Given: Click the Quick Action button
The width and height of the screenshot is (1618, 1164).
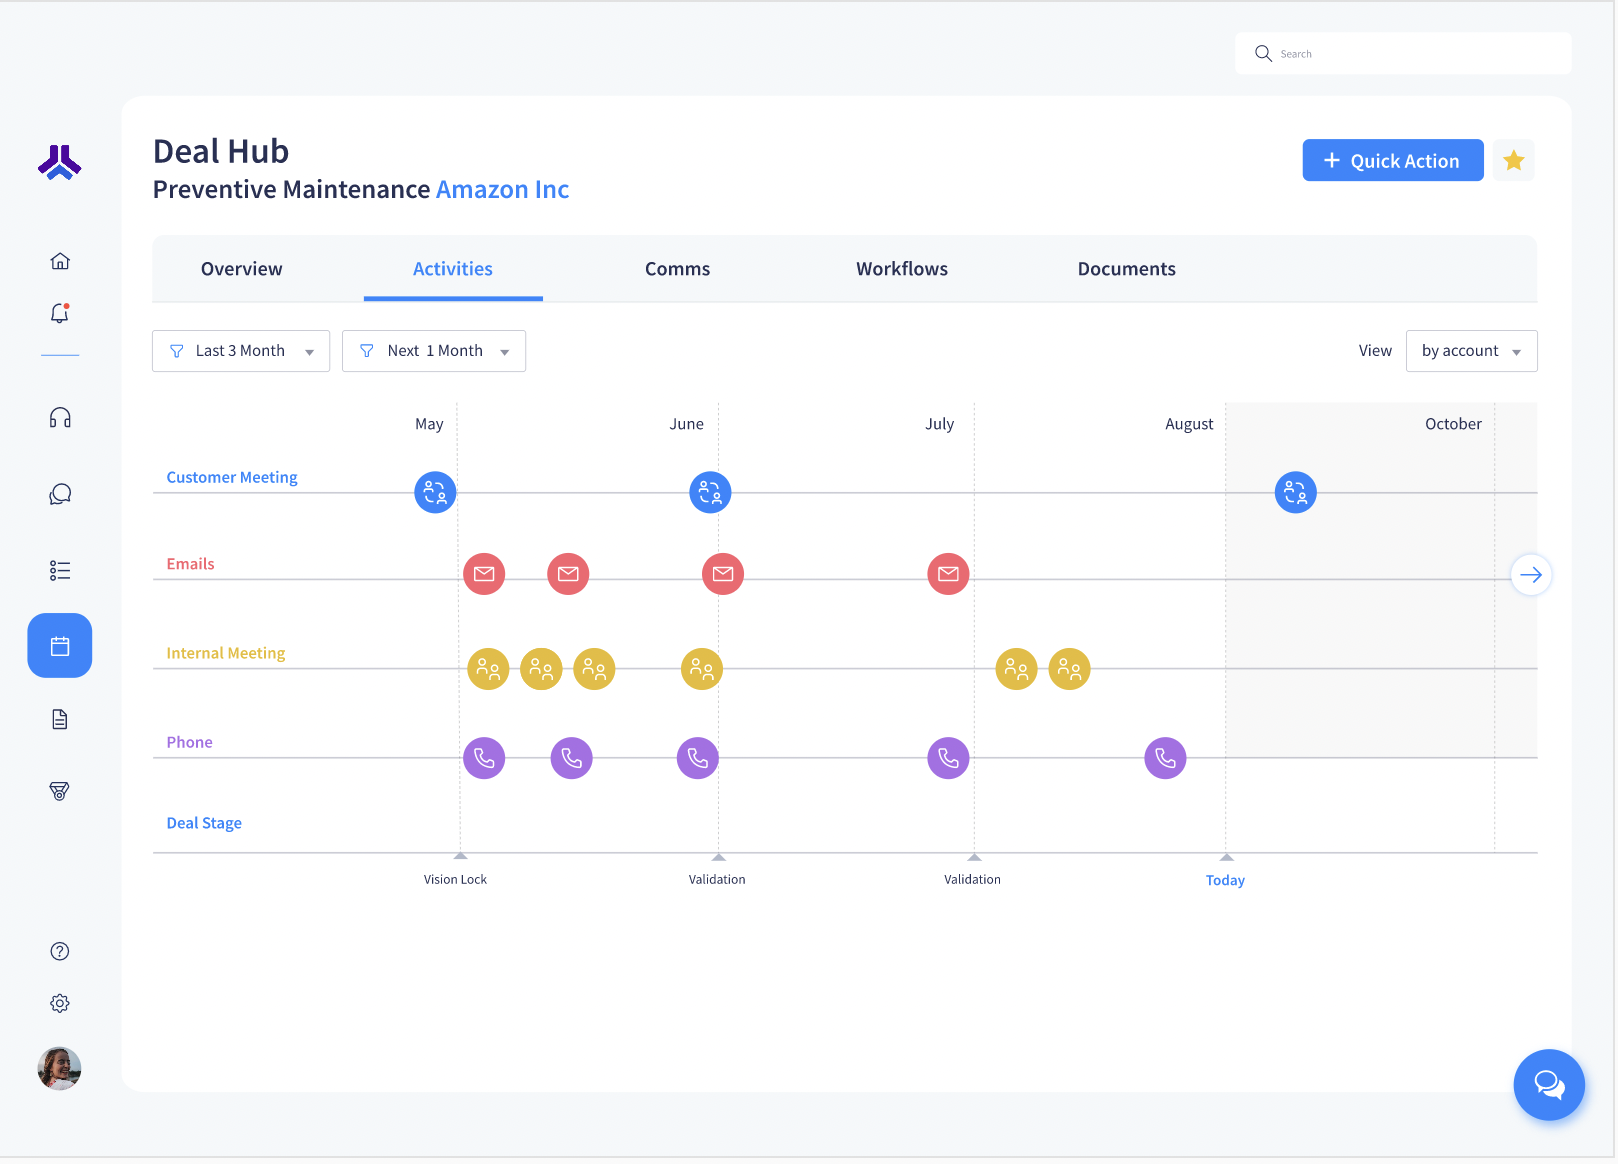Looking at the screenshot, I should (1392, 160).
